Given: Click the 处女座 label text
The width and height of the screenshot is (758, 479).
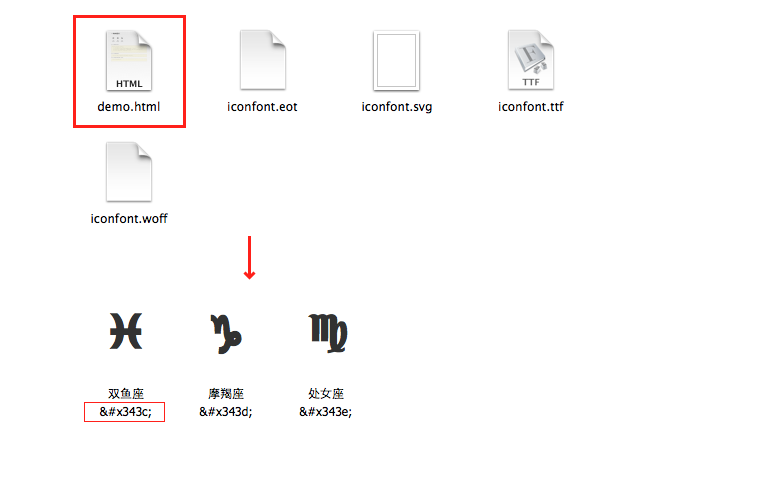Looking at the screenshot, I should tap(326, 393).
